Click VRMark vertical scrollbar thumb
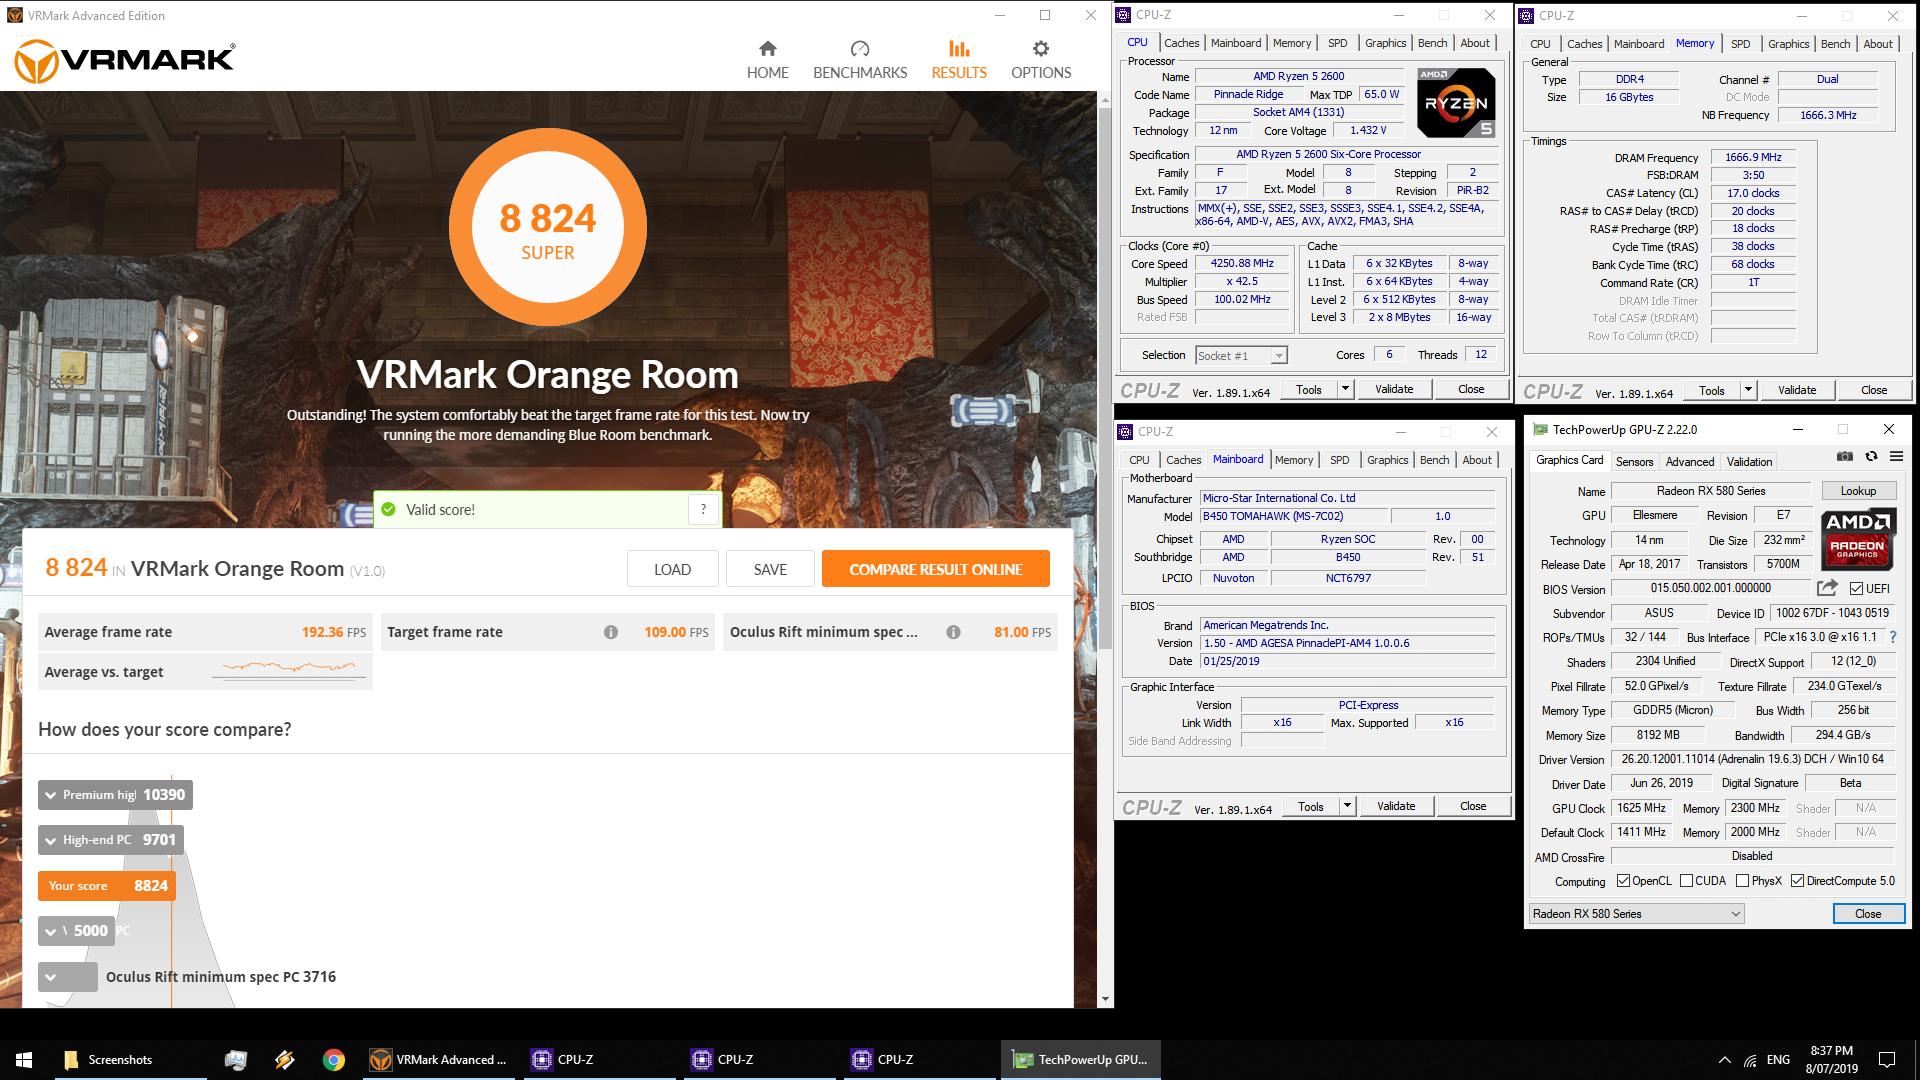Viewport: 1920px width, 1080px height. click(x=1105, y=380)
